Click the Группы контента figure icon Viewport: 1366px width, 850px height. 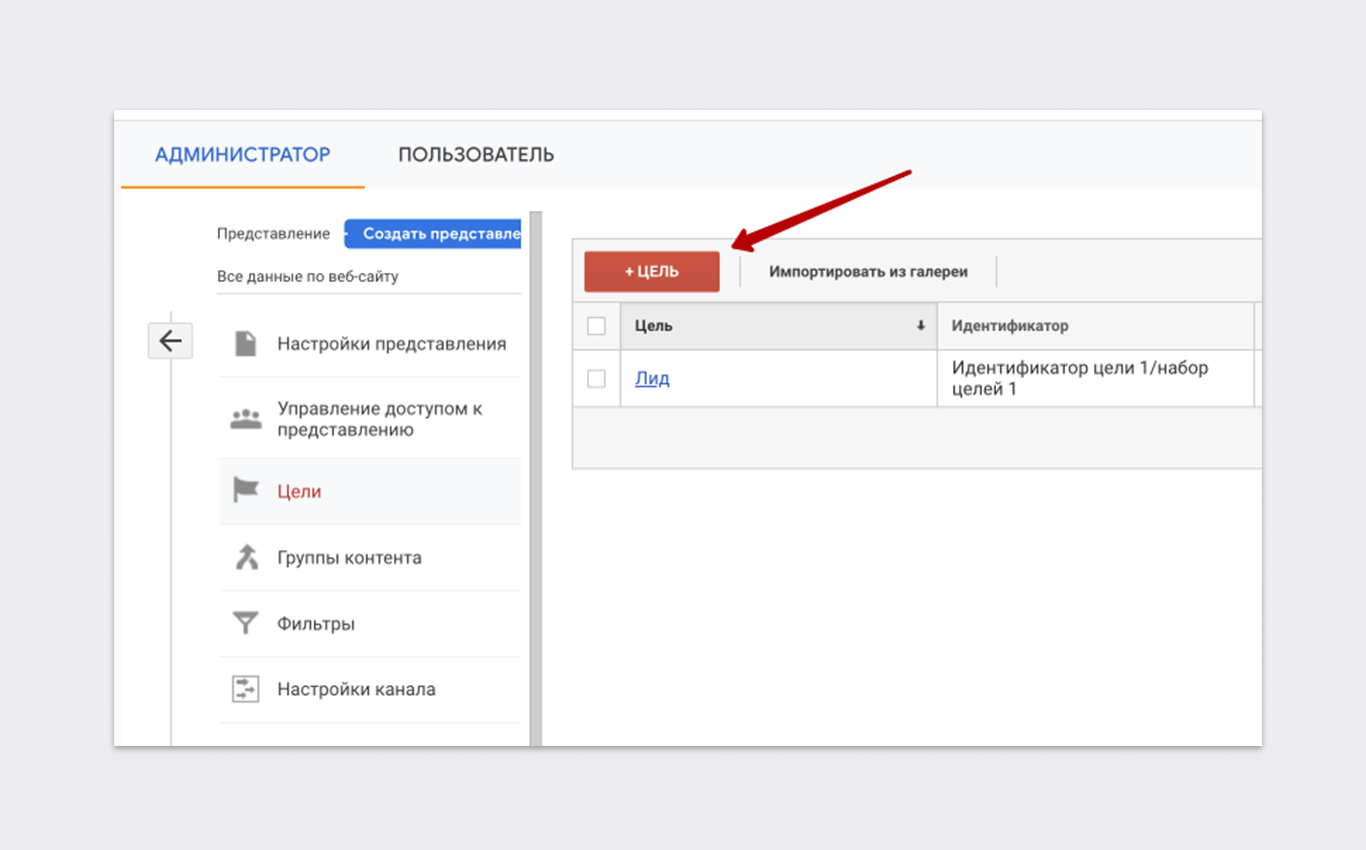tap(246, 557)
